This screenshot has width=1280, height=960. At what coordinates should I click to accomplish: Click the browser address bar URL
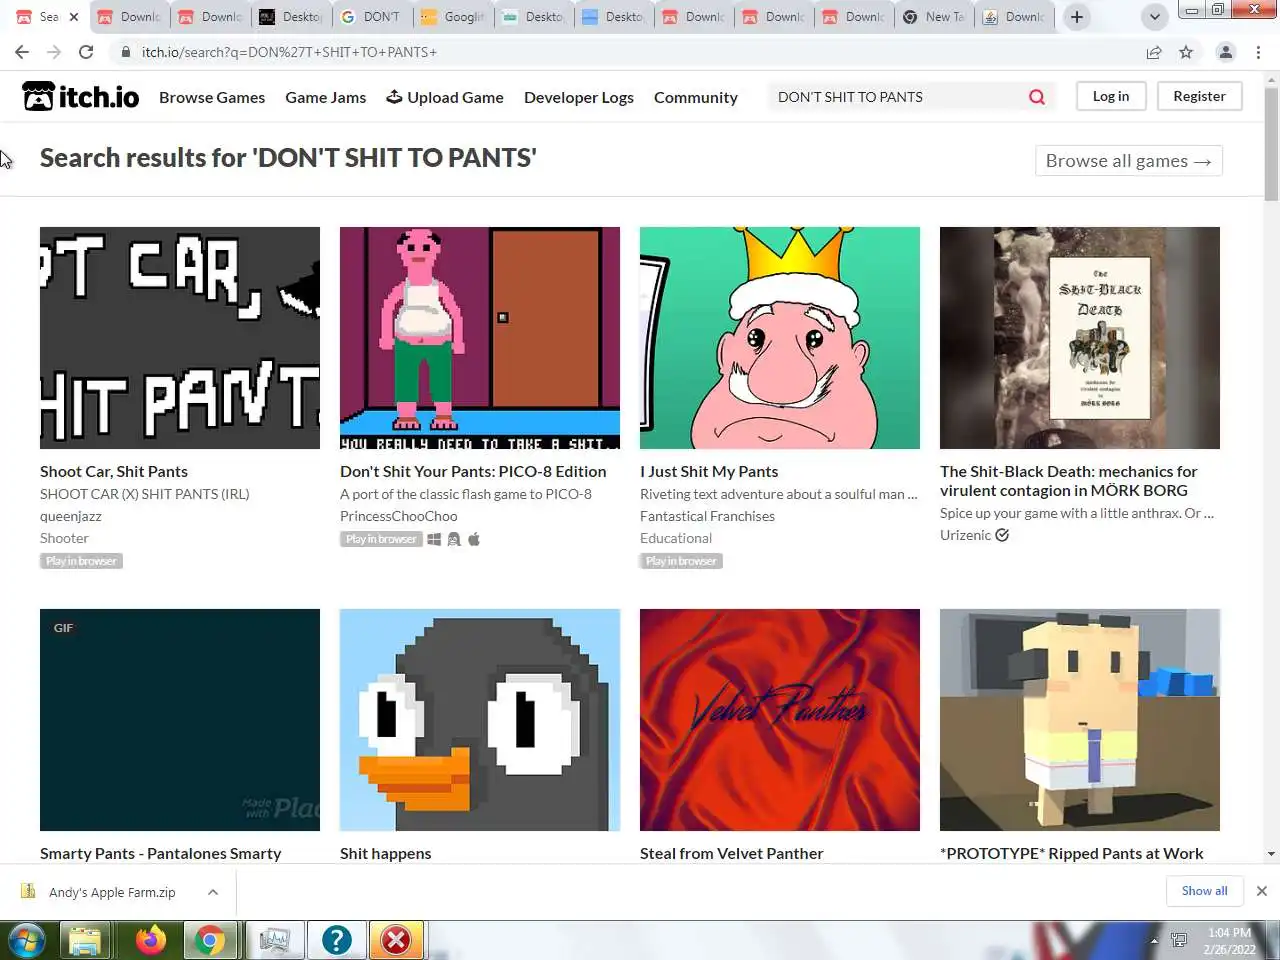click(289, 52)
